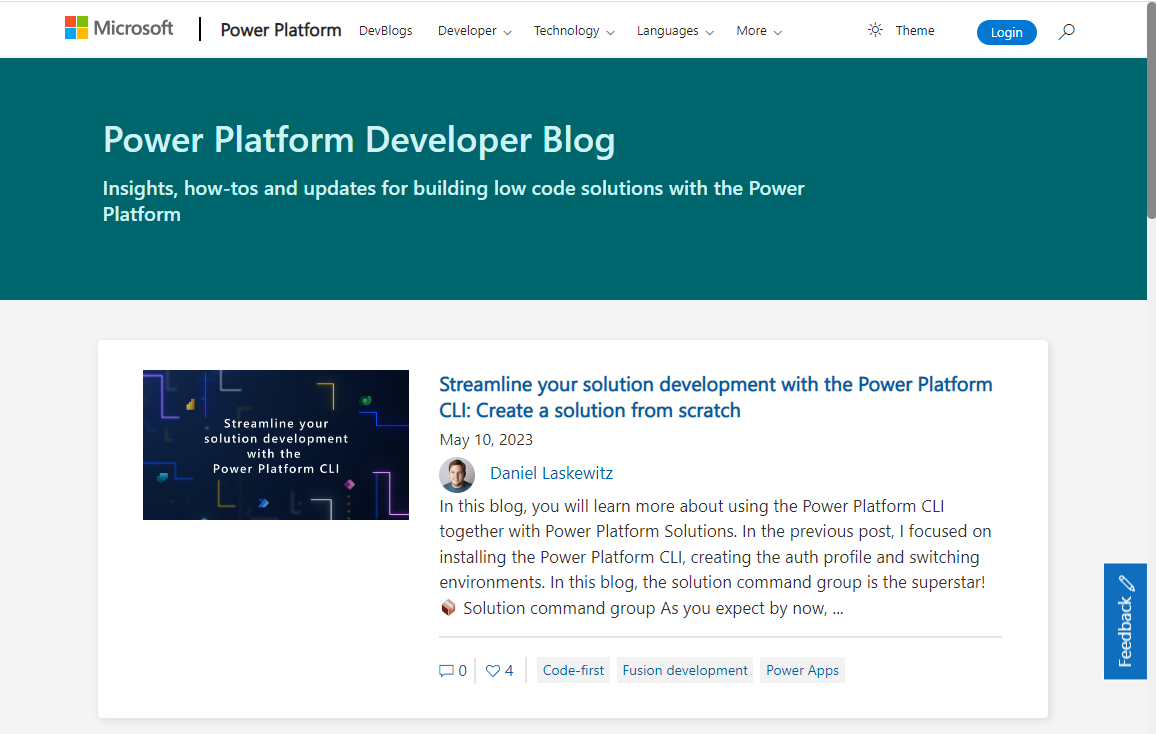Select DevBlogs in the top navigation

pyautogui.click(x=385, y=30)
